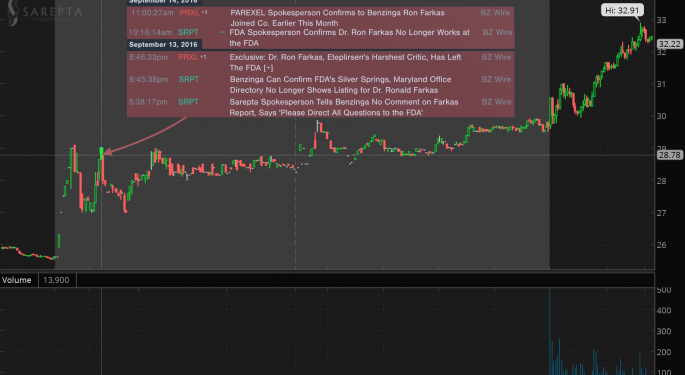This screenshot has width=685, height=375.
Task: Expand the [+] after 'Has Left The FDA'
Action: pos(269,68)
